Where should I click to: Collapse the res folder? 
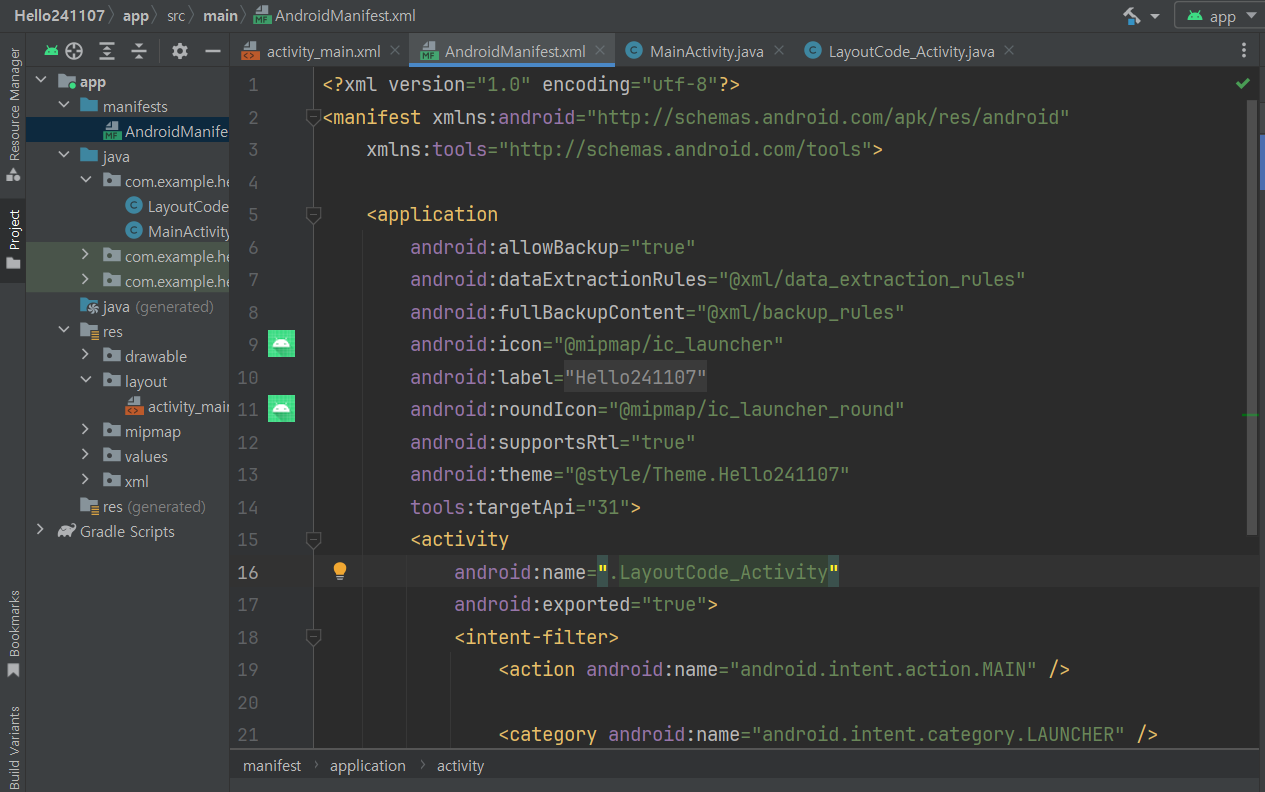coord(63,331)
